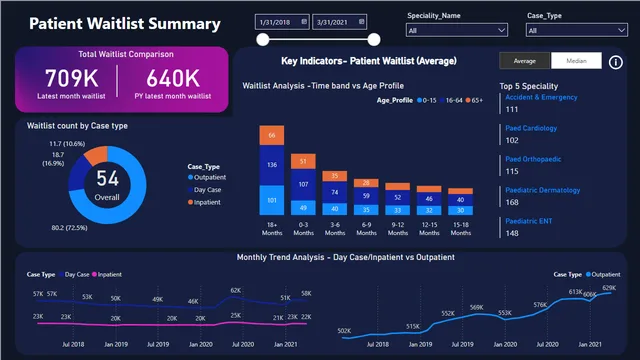Click Paediatric Dermatology speciality
The height and width of the screenshot is (360, 640).
click(x=542, y=190)
